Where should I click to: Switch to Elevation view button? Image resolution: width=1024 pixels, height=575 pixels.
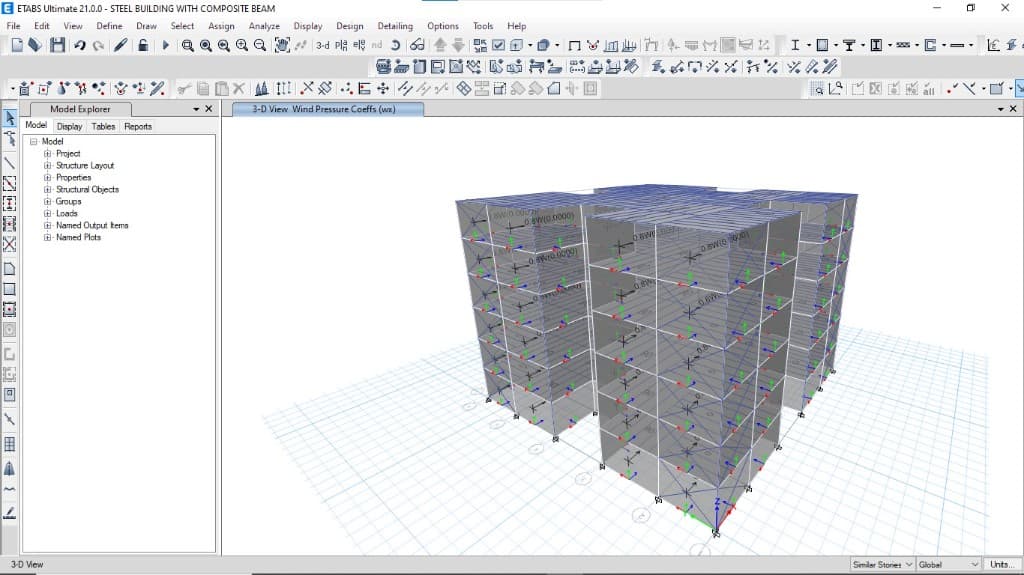coord(359,45)
